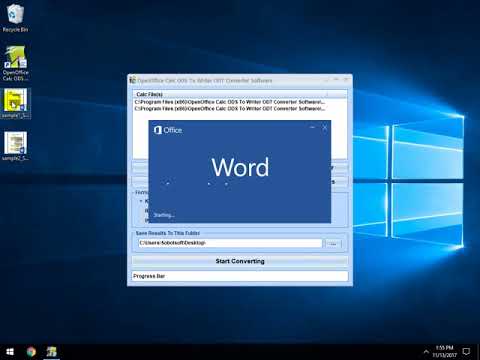Open the folder browse '...' button
Image resolution: width=480 pixels, height=360 pixels.
[x=333, y=244]
